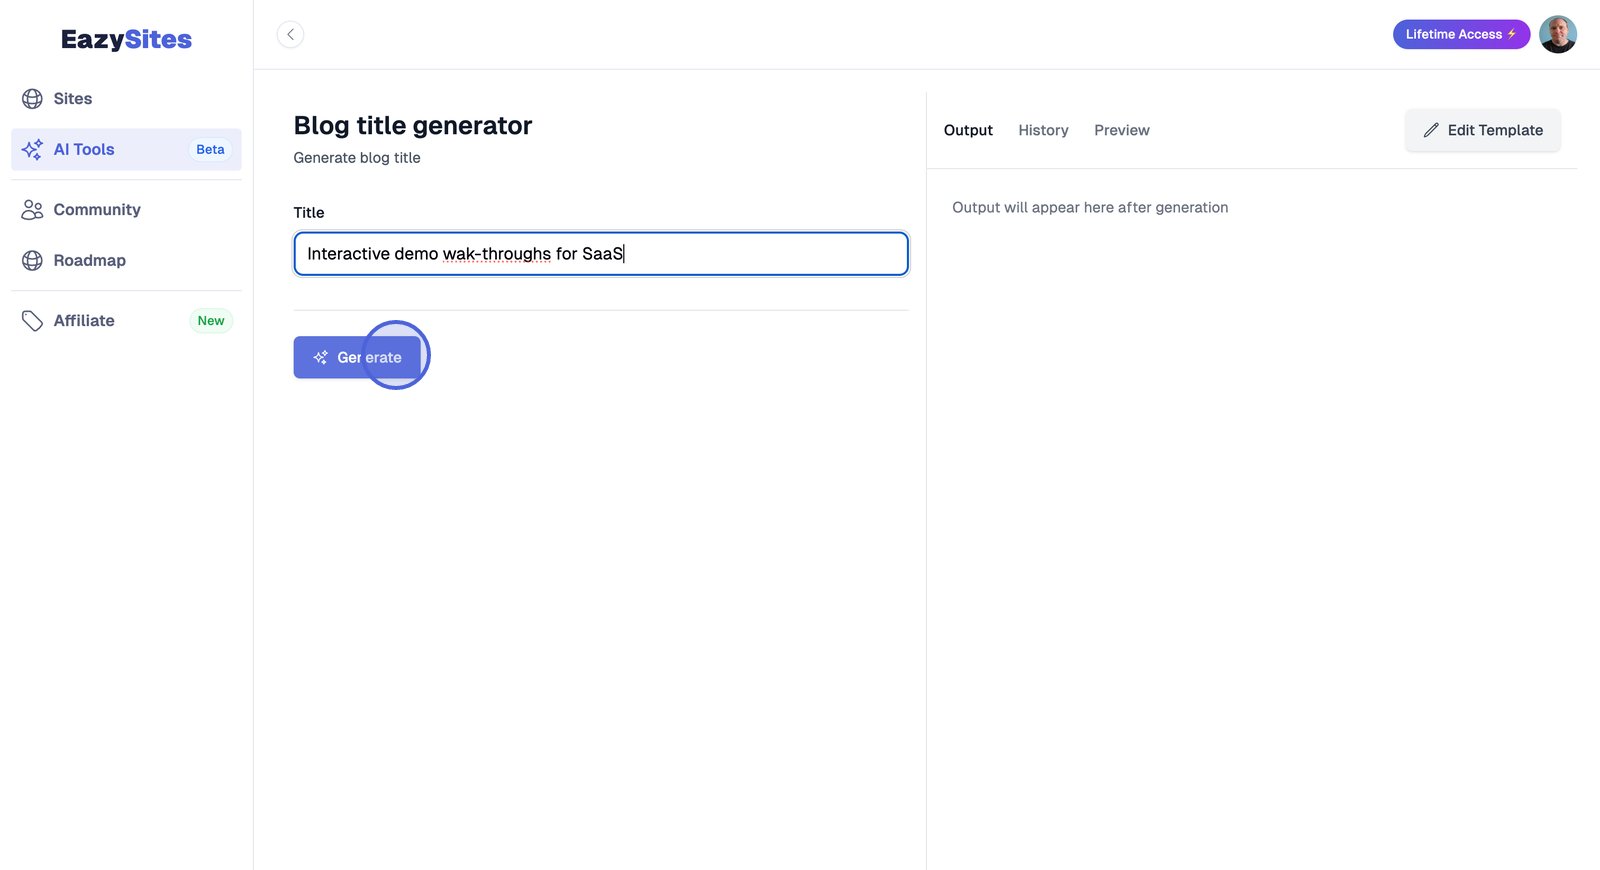Image resolution: width=1600 pixels, height=870 pixels.
Task: Open the user profile avatar
Action: click(1557, 35)
